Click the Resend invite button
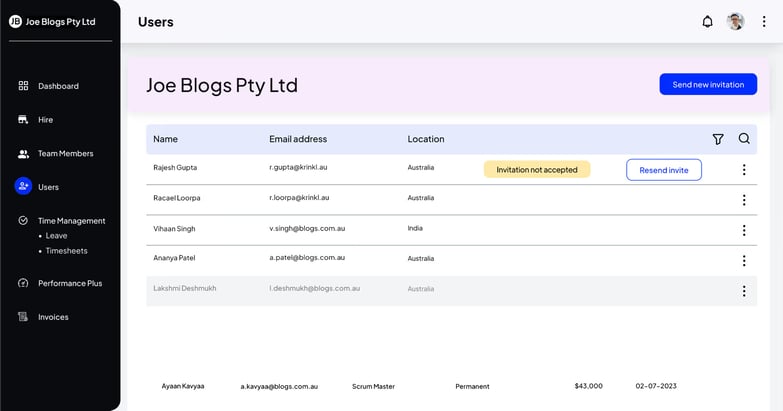The height and width of the screenshot is (411, 783). tap(664, 170)
